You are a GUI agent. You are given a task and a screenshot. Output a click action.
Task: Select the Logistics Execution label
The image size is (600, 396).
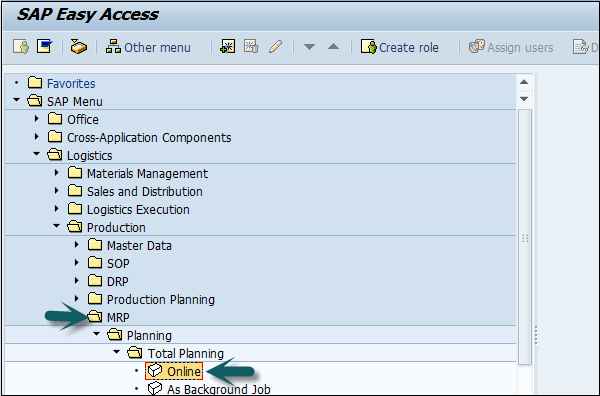(138, 210)
